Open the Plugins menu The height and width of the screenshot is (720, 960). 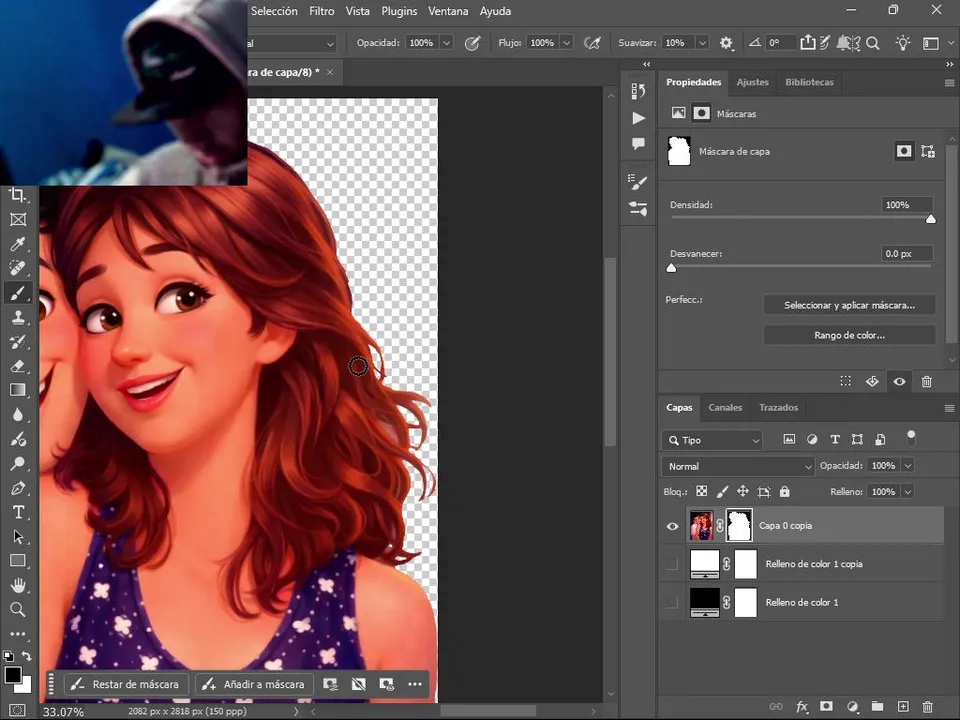click(399, 11)
